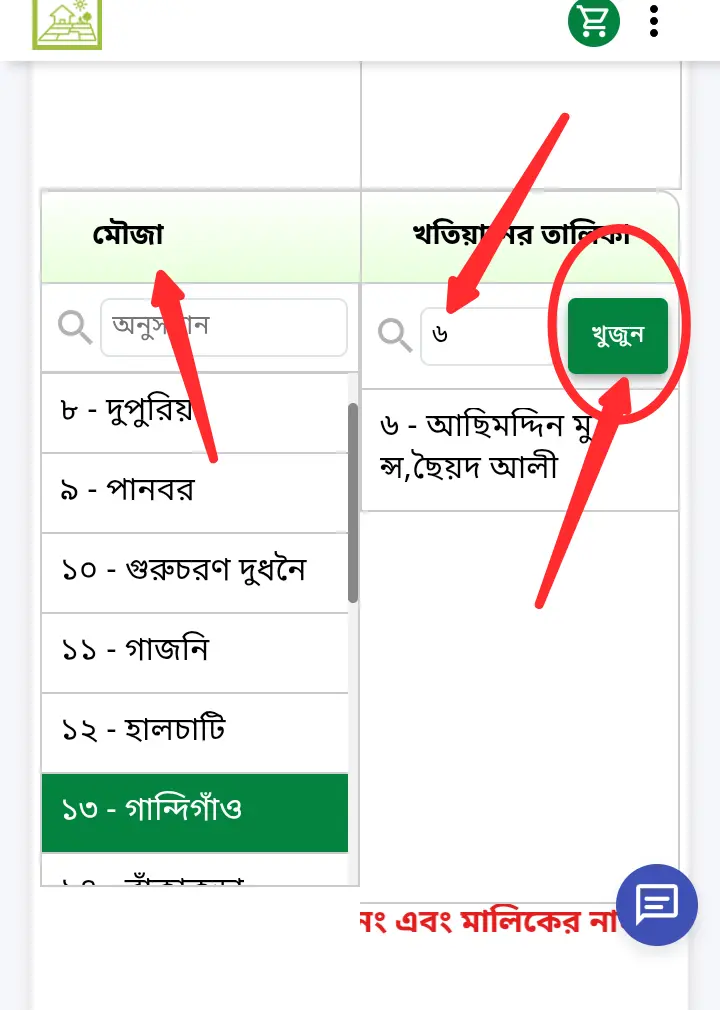
Task: Select the partially visible mouza below গান্দিগাঁও
Action: [195, 876]
